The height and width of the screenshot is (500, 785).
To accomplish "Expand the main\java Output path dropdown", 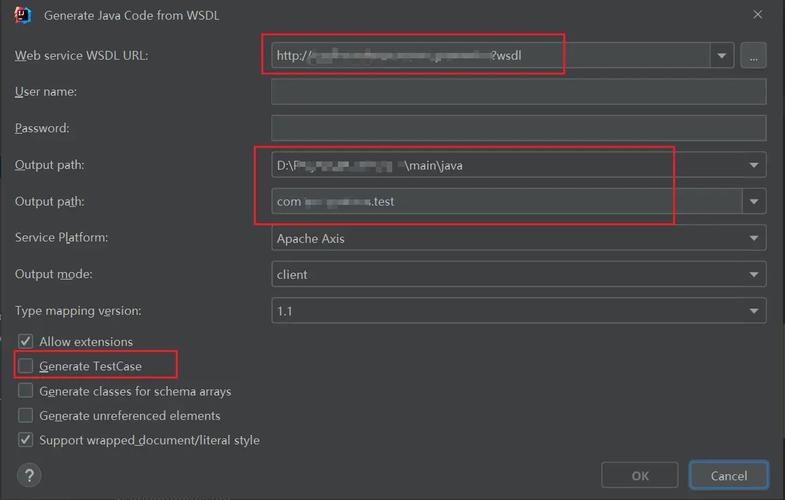I will pos(753,165).
